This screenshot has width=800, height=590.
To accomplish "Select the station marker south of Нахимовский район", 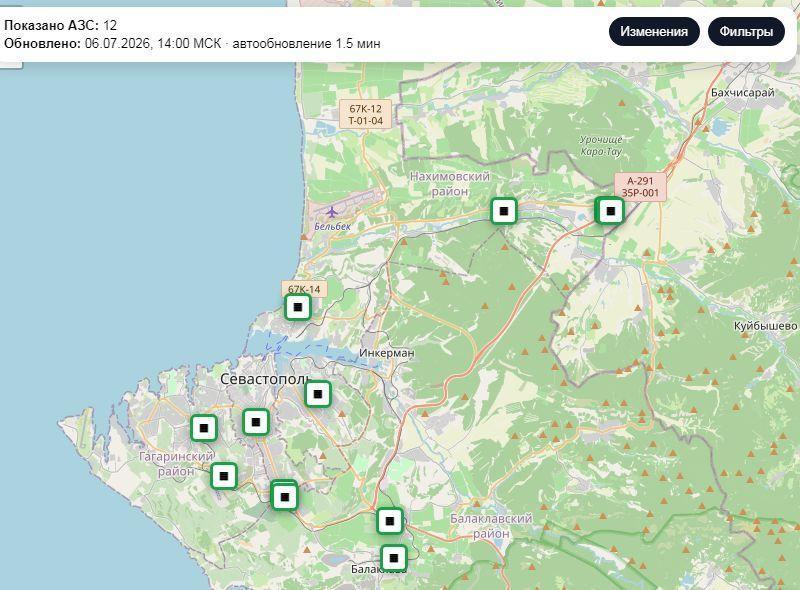I will click(x=504, y=211).
